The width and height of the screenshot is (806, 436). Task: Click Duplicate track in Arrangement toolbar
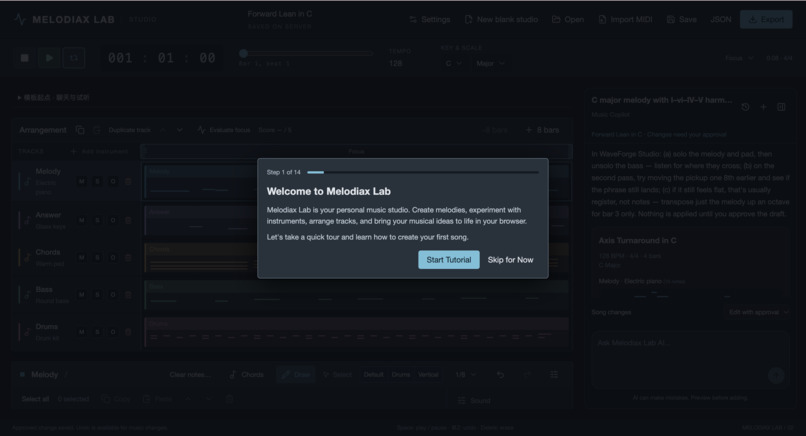(130, 130)
